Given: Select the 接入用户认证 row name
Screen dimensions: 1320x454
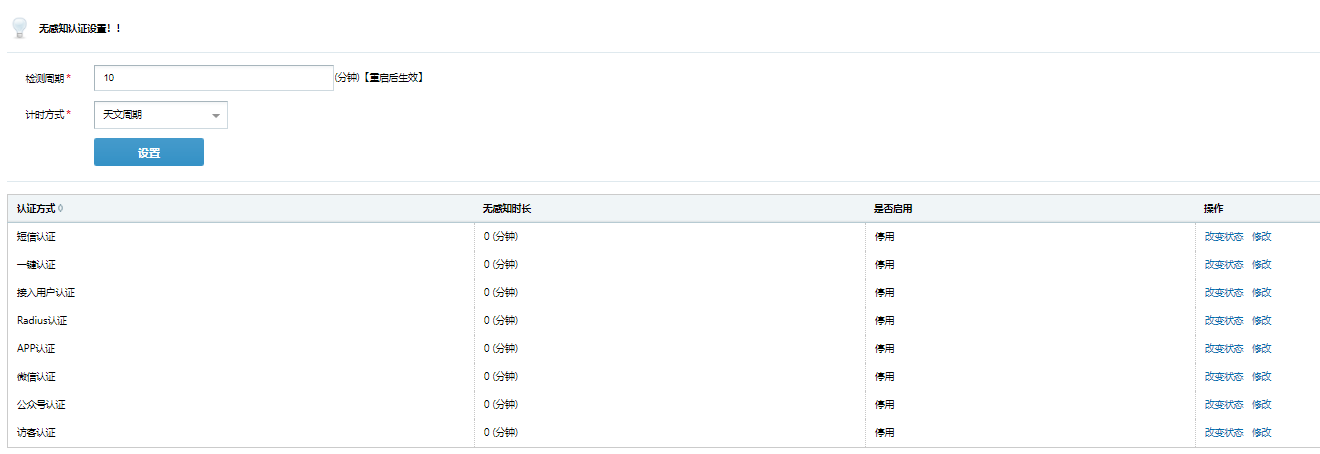Looking at the screenshot, I should pos(46,293).
